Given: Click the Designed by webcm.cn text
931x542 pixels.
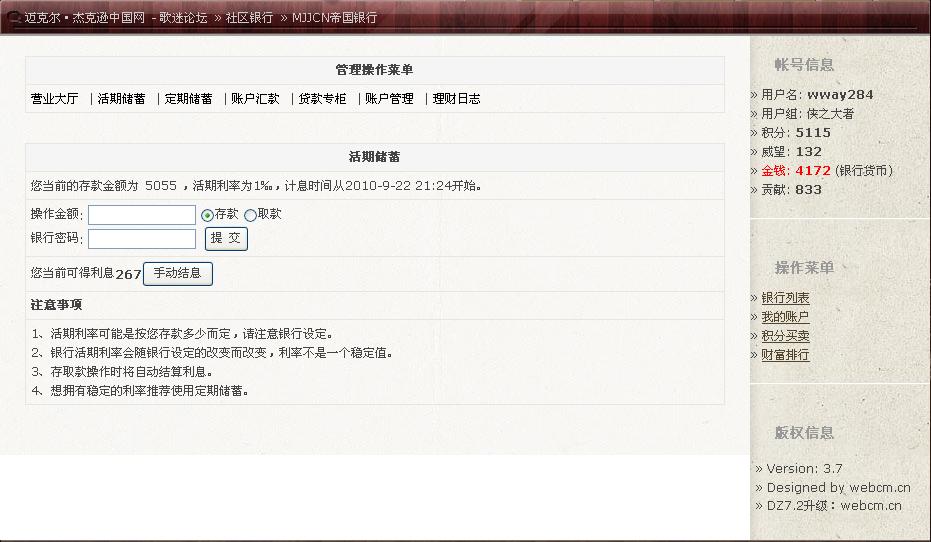Looking at the screenshot, I should [838, 487].
